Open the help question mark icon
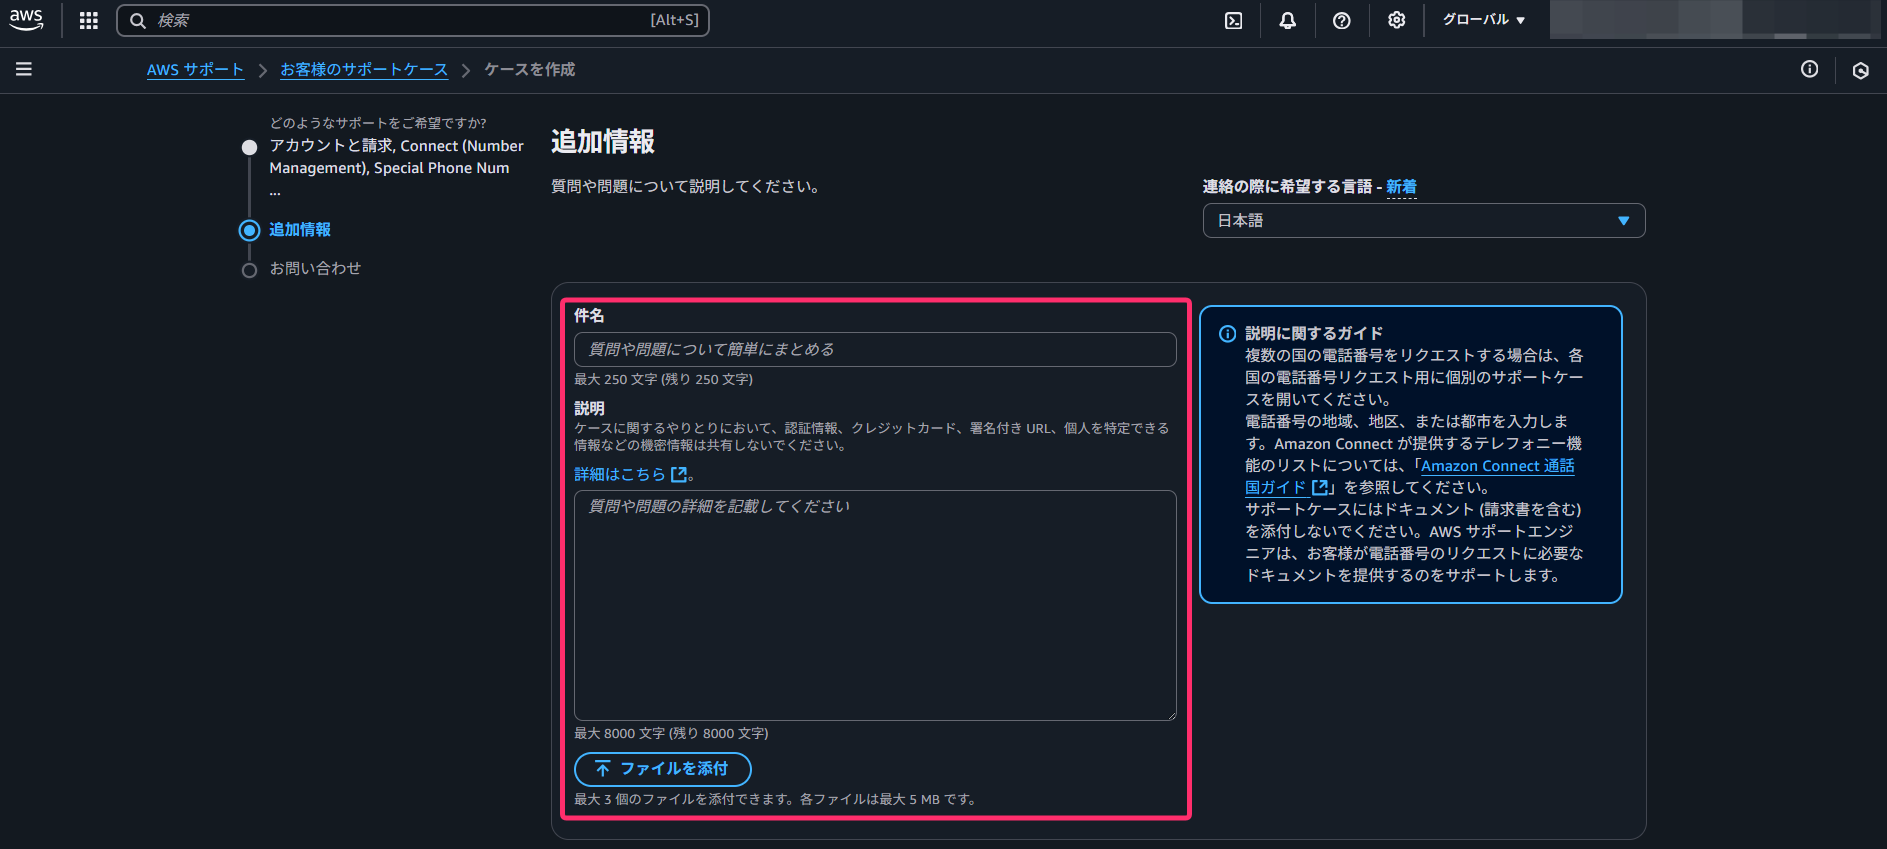Screen dimensions: 1887x849 1342,20
